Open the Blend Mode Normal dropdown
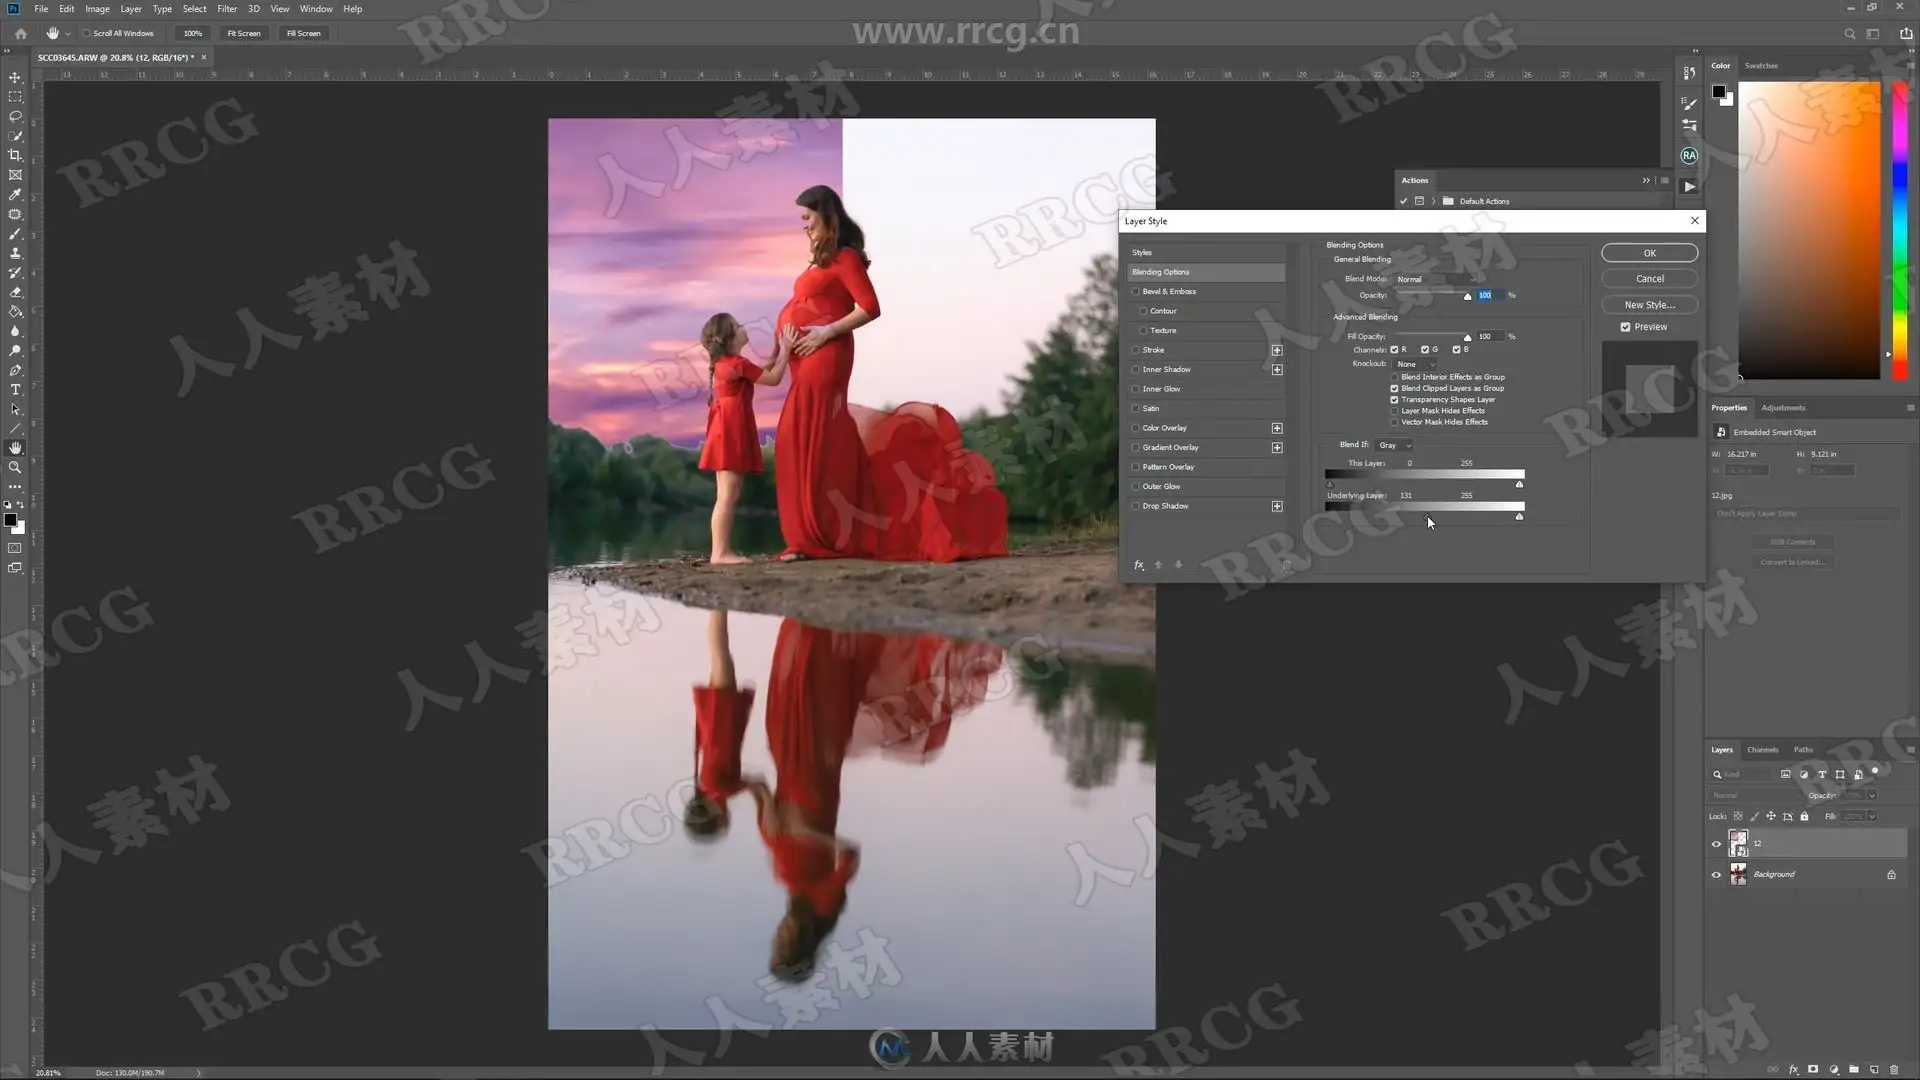Viewport: 1920px width, 1080px height. click(x=1435, y=279)
